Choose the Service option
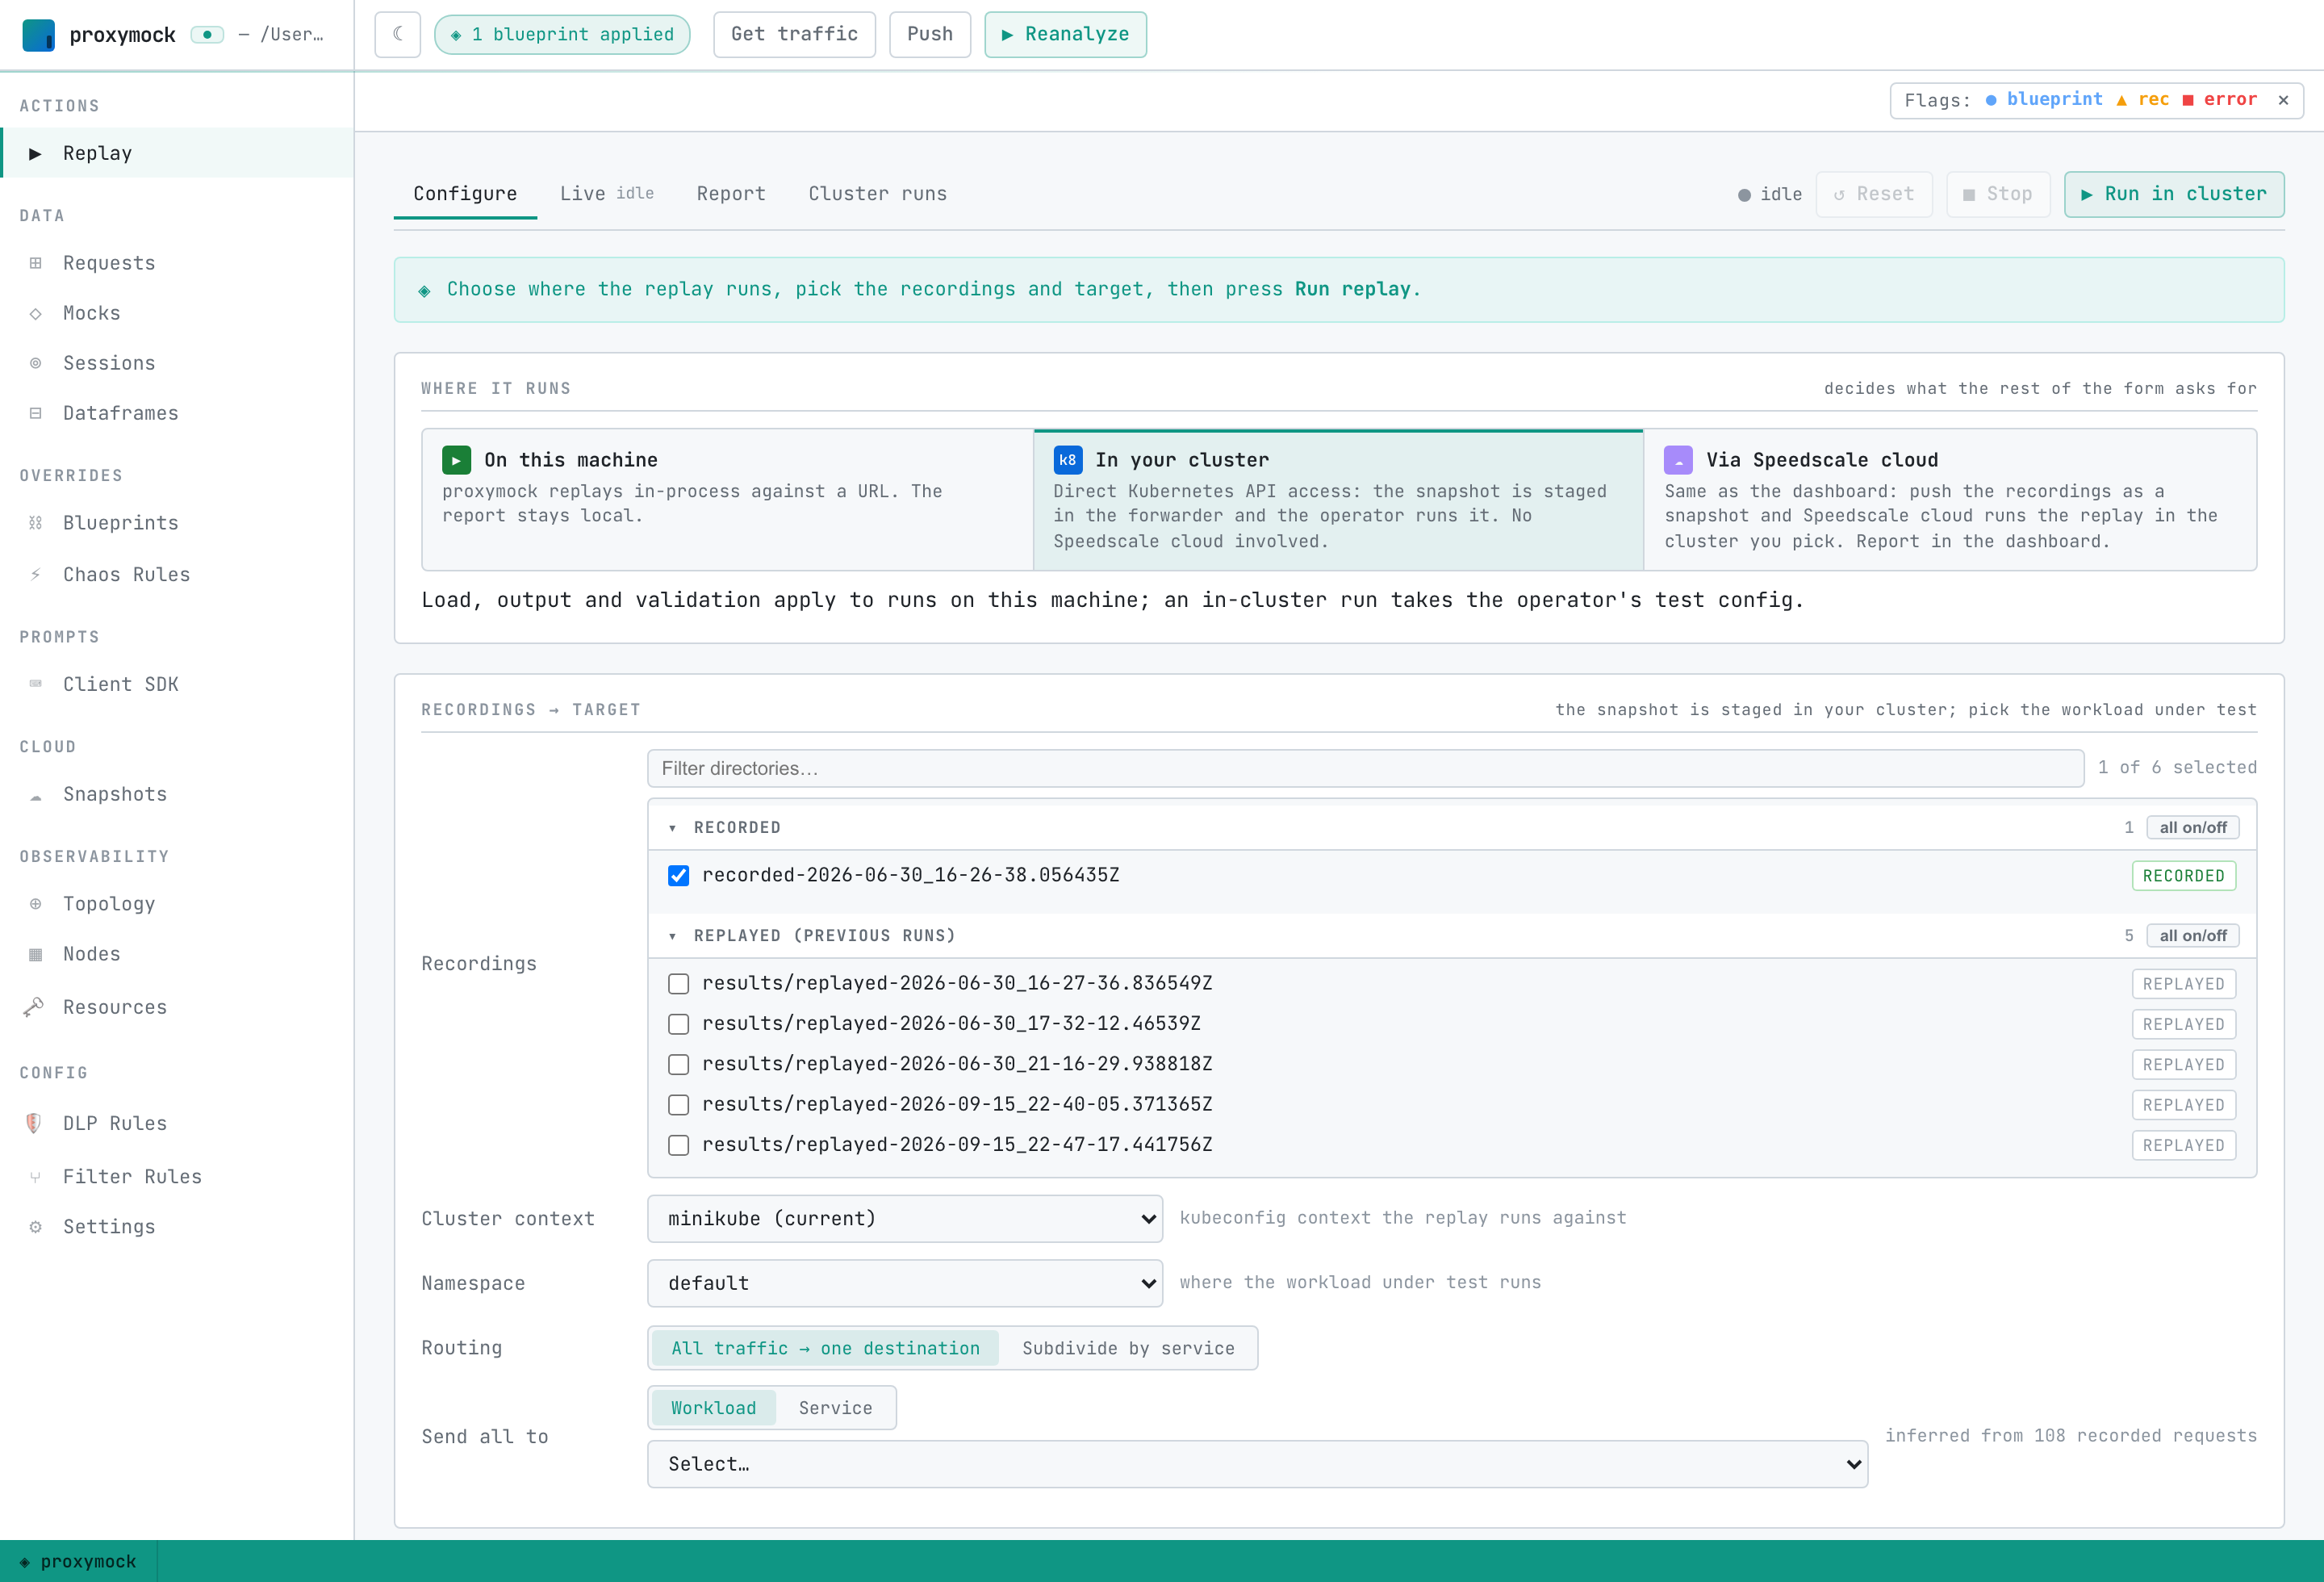This screenshot has height=1582, width=2324. point(835,1408)
